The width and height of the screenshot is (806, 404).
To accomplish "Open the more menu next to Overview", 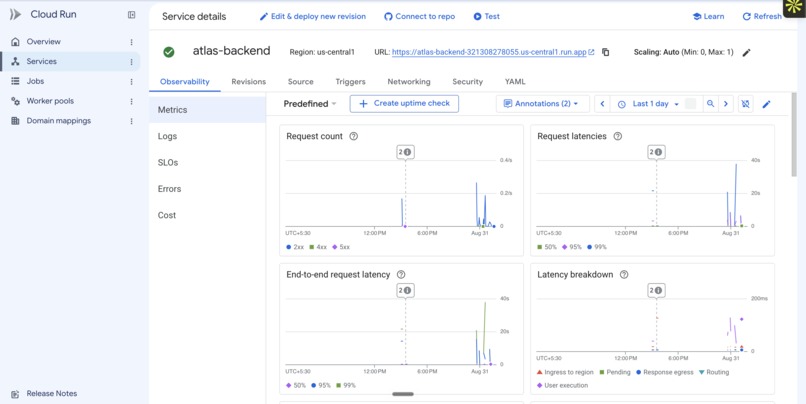I will pyautogui.click(x=132, y=42).
